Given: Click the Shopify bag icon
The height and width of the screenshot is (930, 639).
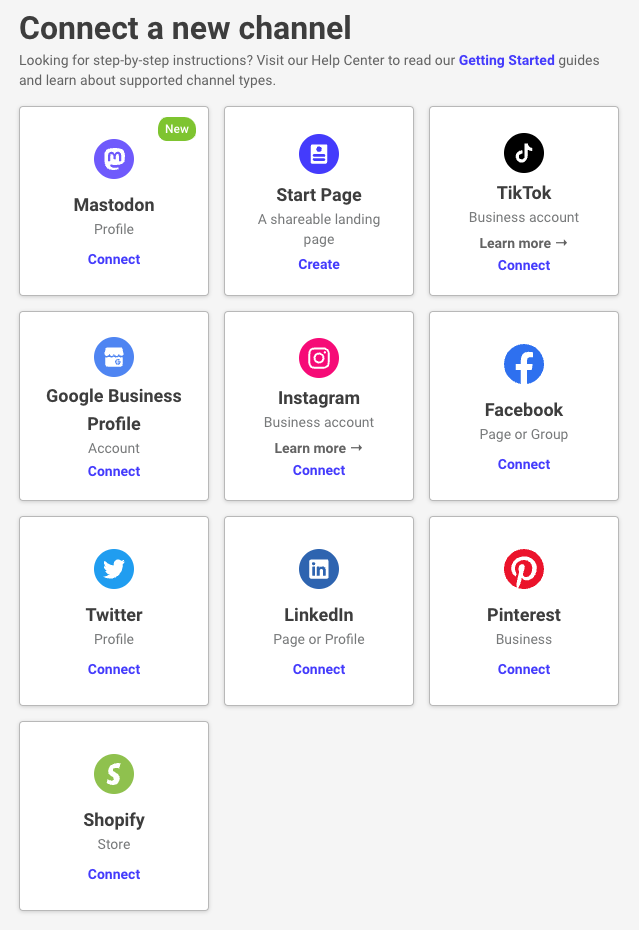Looking at the screenshot, I should point(114,774).
